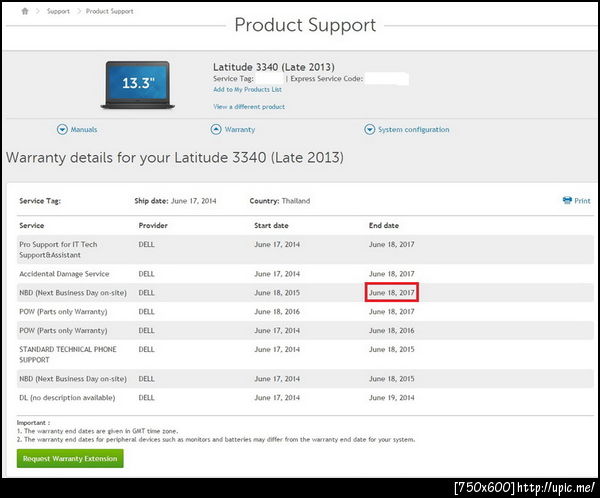Click the 13.3-inch laptop product thumbnail
600x498 pixels.
[x=138, y=85]
